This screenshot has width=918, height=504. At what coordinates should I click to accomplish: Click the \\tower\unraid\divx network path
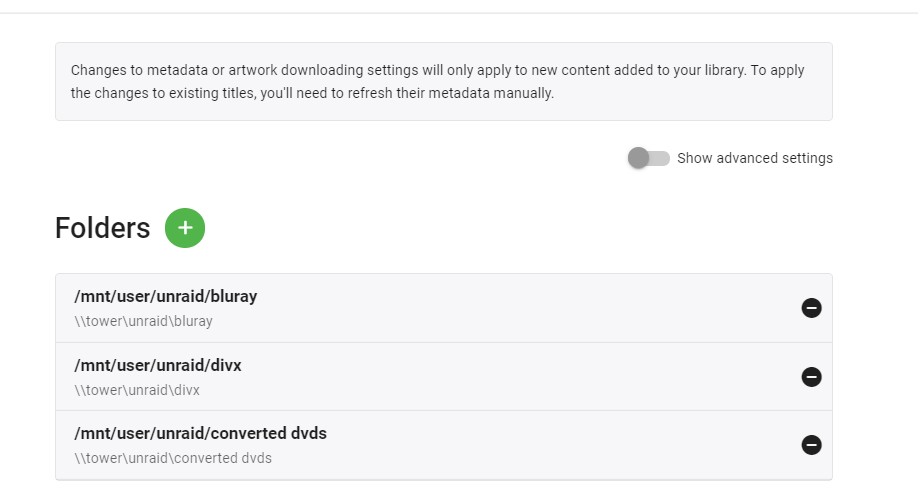(x=137, y=390)
